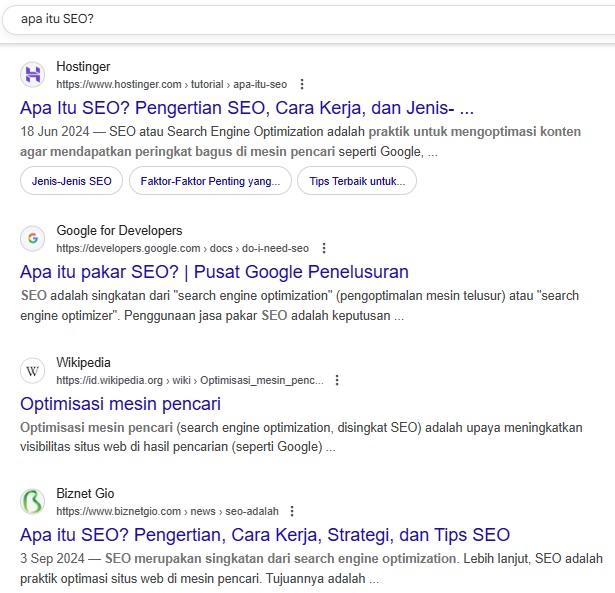615x593 pixels.
Task: Click the hostinger.com tutorial URL breadcrumb
Action: pyautogui.click(x=171, y=84)
